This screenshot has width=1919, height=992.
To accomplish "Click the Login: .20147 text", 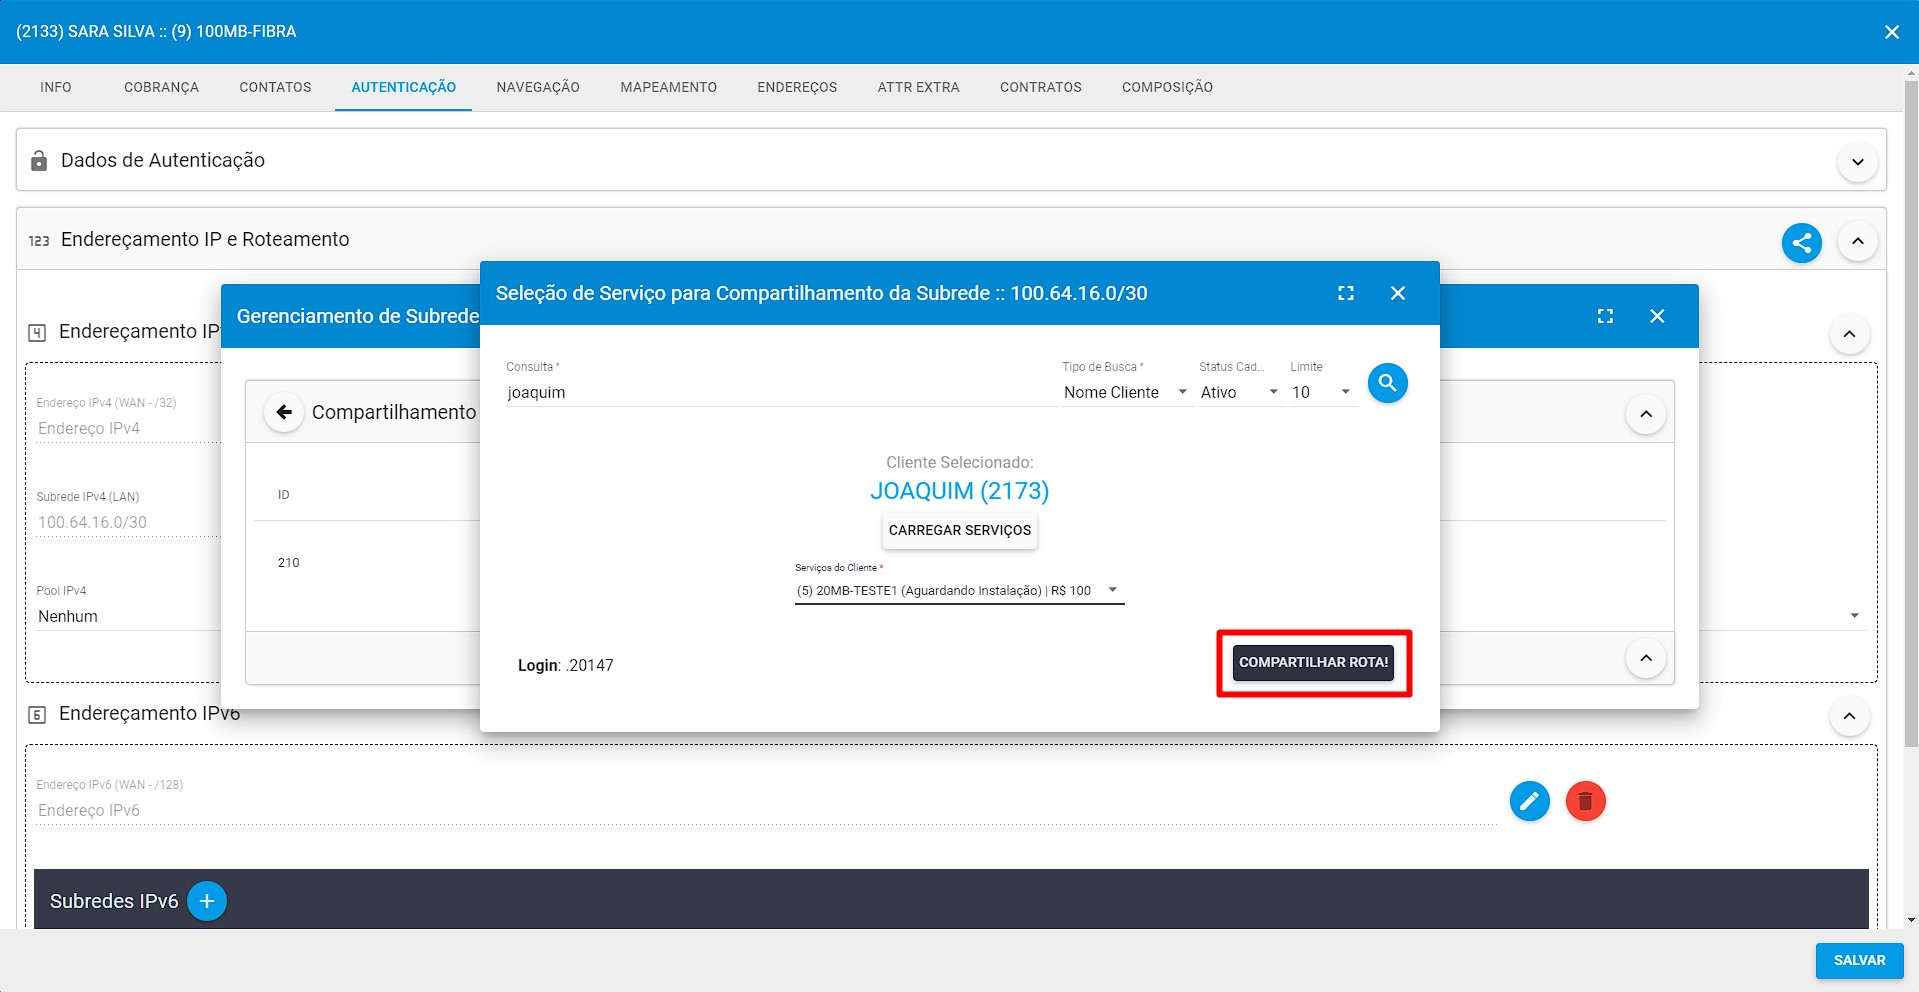I will tap(565, 665).
